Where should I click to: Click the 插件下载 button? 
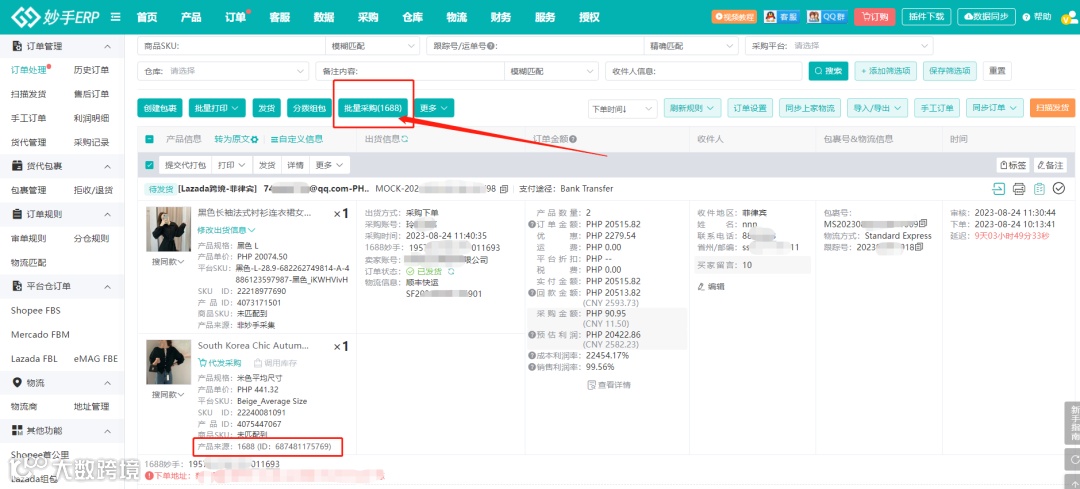(926, 17)
